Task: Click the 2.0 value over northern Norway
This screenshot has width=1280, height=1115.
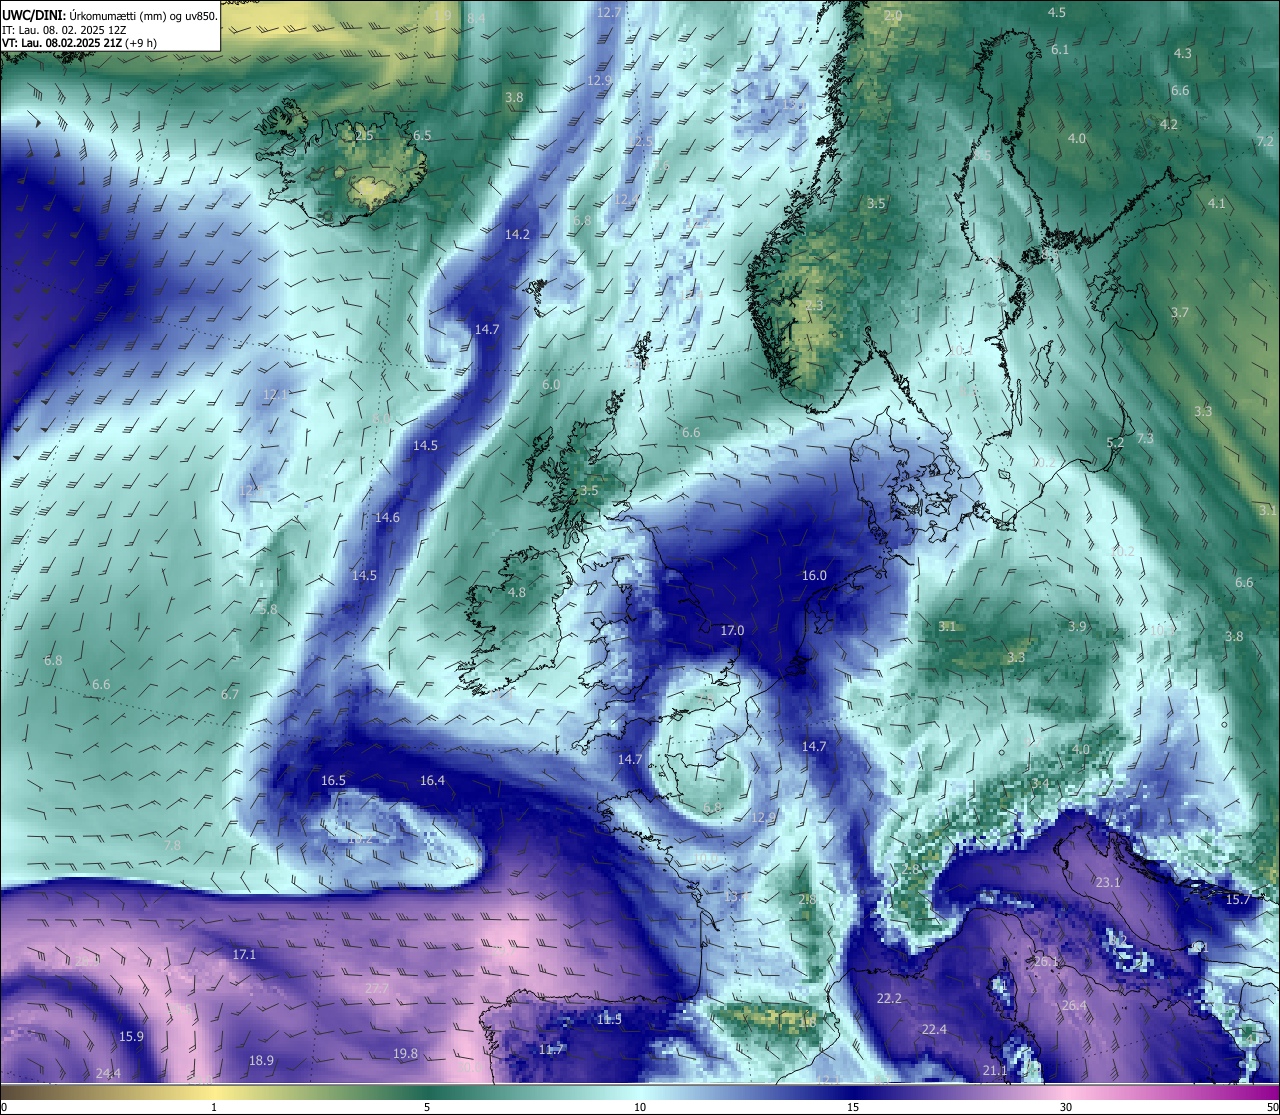Action: coord(893,16)
